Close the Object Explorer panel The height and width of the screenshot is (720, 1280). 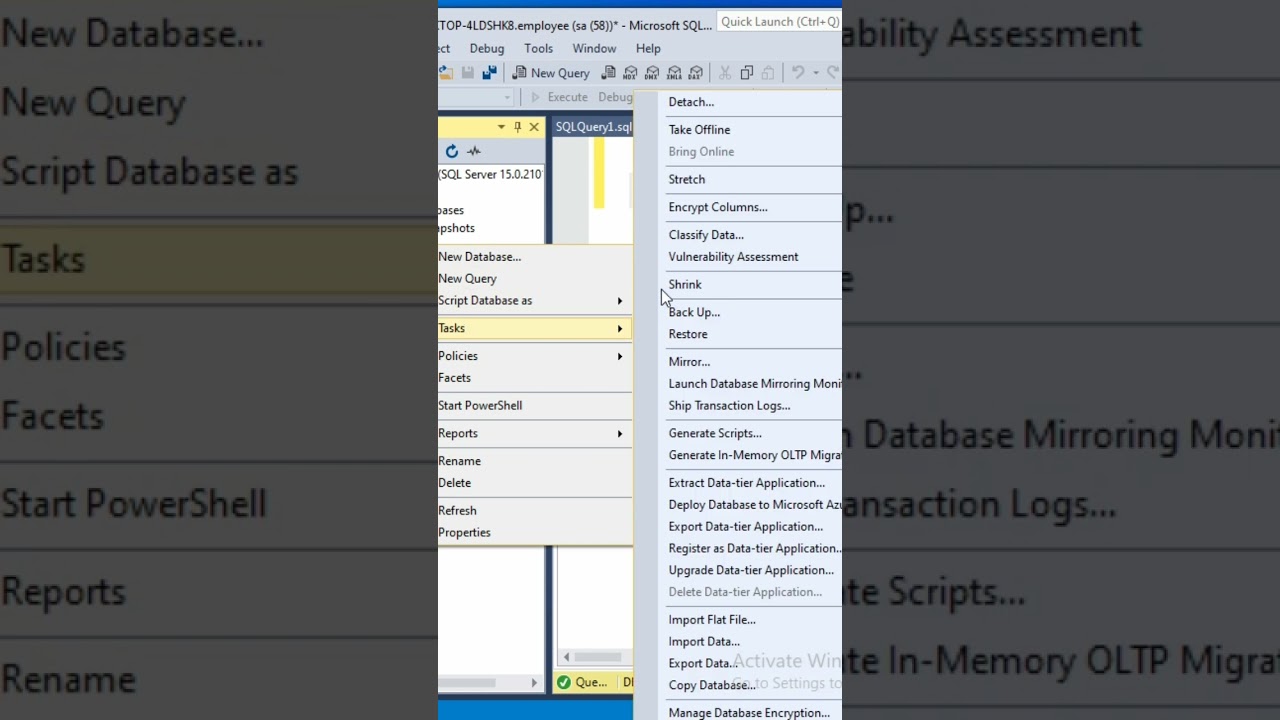[x=534, y=127]
